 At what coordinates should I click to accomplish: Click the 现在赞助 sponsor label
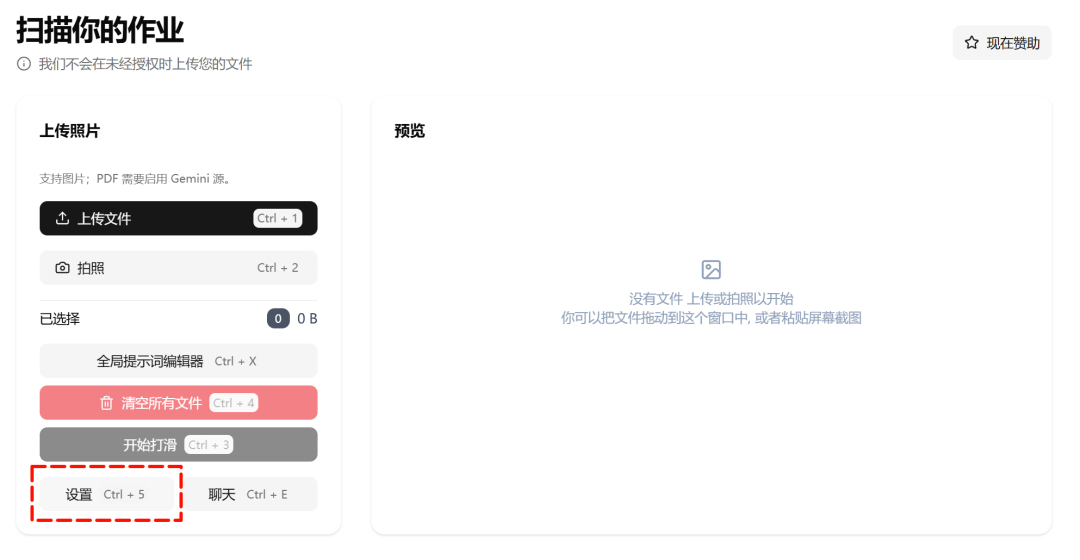coord(1013,43)
